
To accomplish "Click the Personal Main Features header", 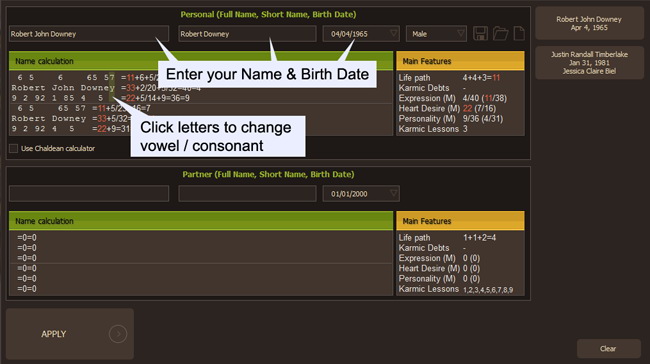I will 460,61.
